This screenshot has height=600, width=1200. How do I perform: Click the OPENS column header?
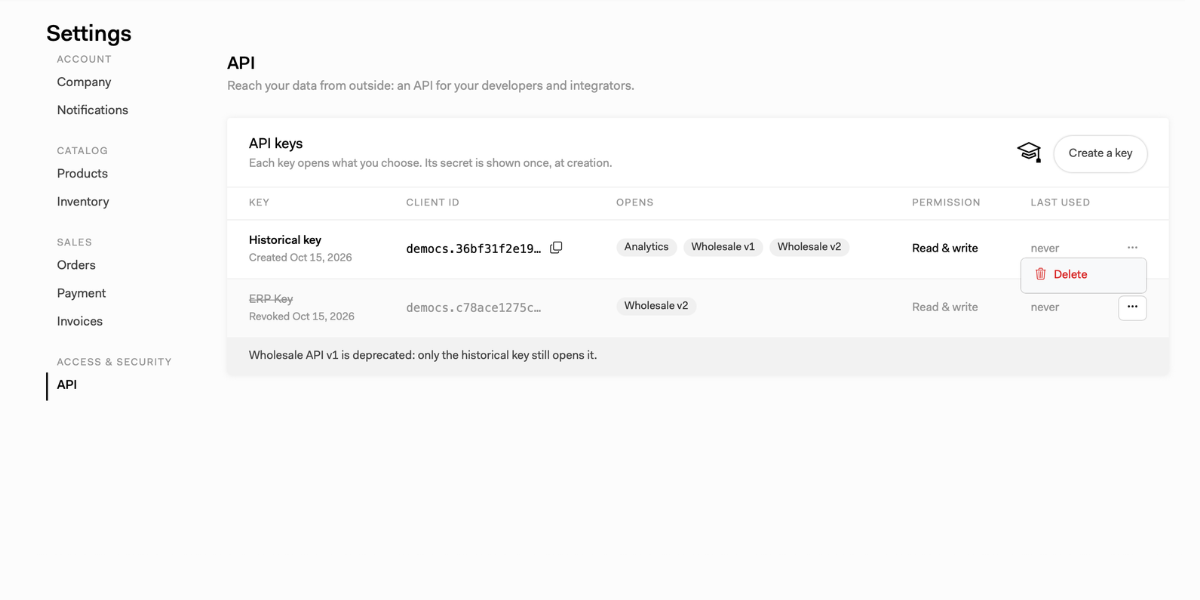pos(635,203)
